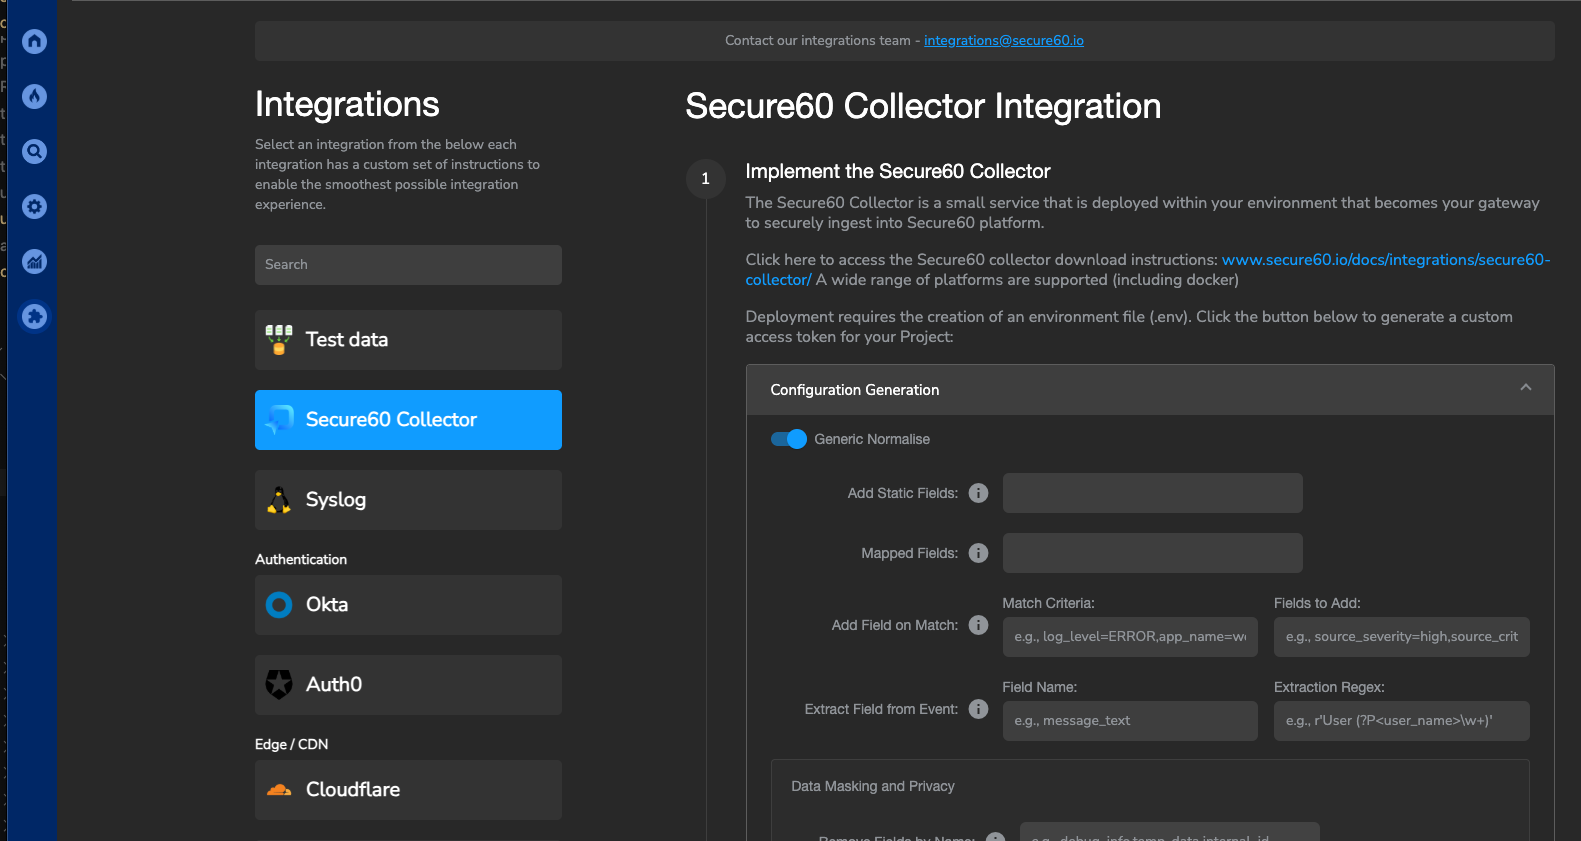Click the Data Masking and Privacy heading
The height and width of the screenshot is (841, 1581).
[x=873, y=786]
